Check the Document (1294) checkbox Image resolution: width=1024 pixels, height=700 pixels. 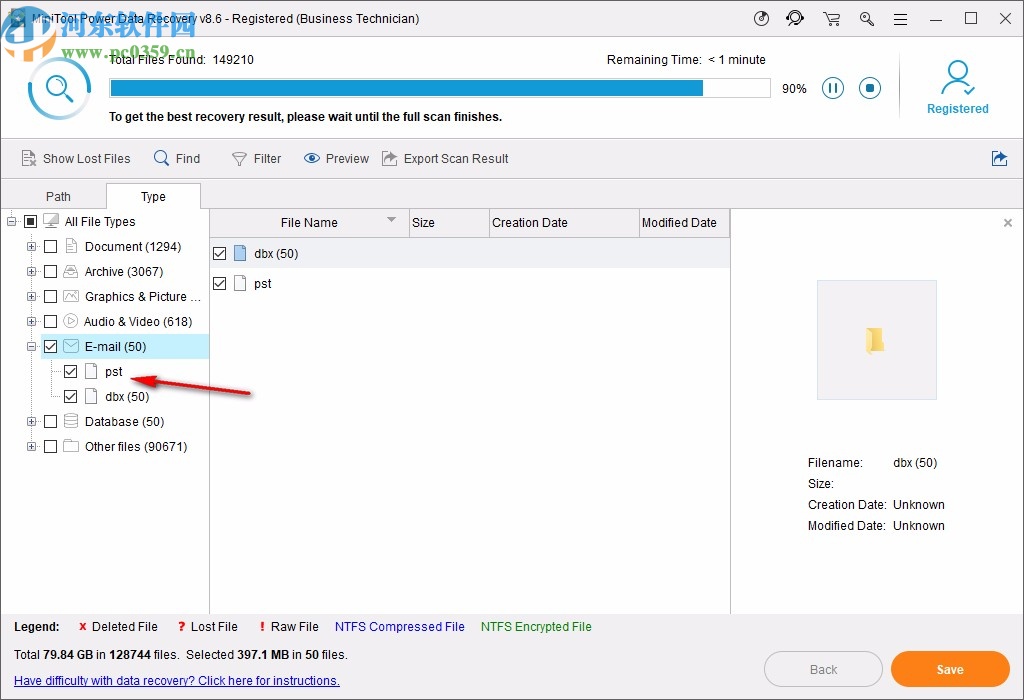pos(50,246)
